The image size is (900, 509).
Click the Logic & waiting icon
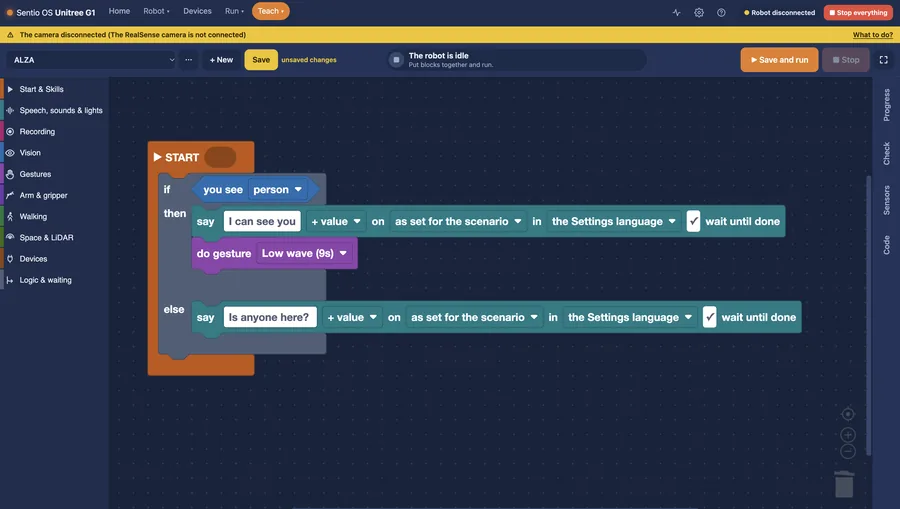10,280
